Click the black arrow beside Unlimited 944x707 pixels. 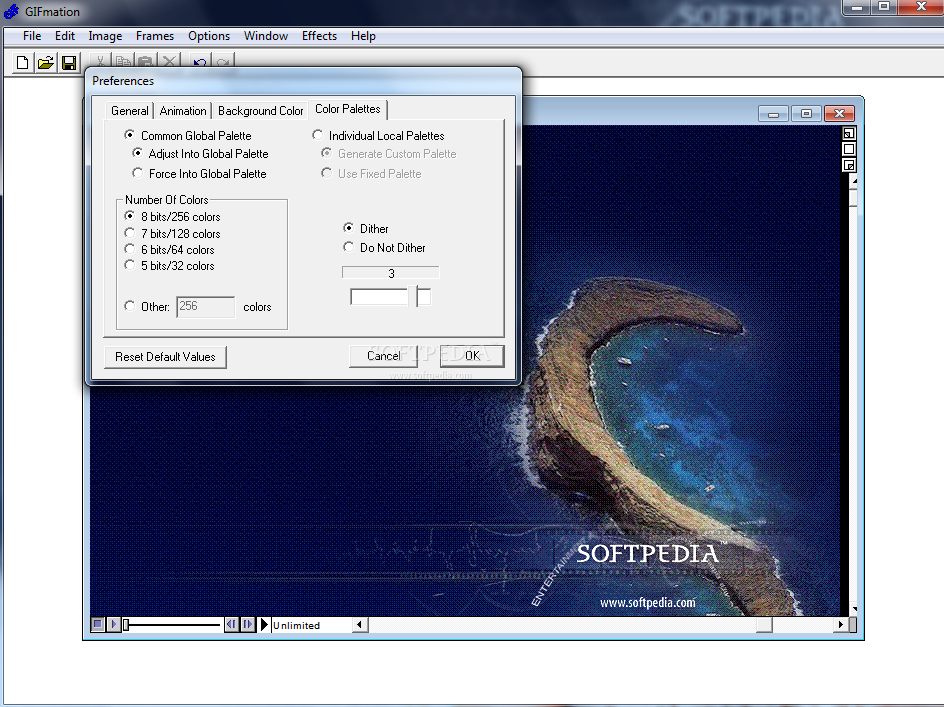[264, 624]
